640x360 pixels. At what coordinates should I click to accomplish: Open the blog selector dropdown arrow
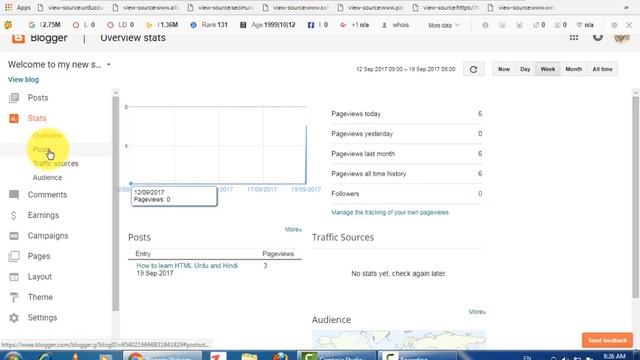pos(109,64)
